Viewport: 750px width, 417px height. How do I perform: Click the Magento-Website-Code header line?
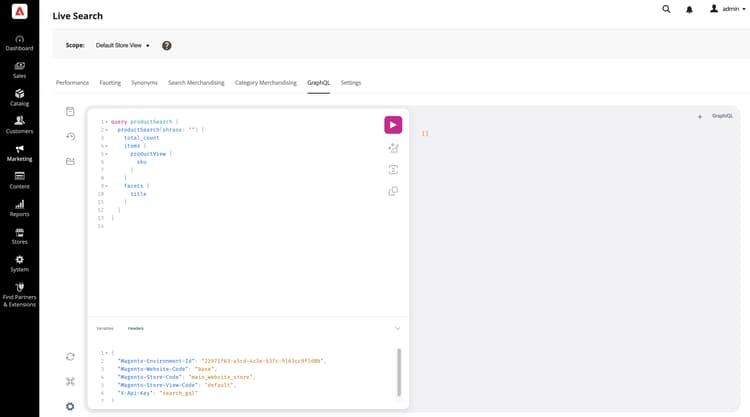coord(167,369)
